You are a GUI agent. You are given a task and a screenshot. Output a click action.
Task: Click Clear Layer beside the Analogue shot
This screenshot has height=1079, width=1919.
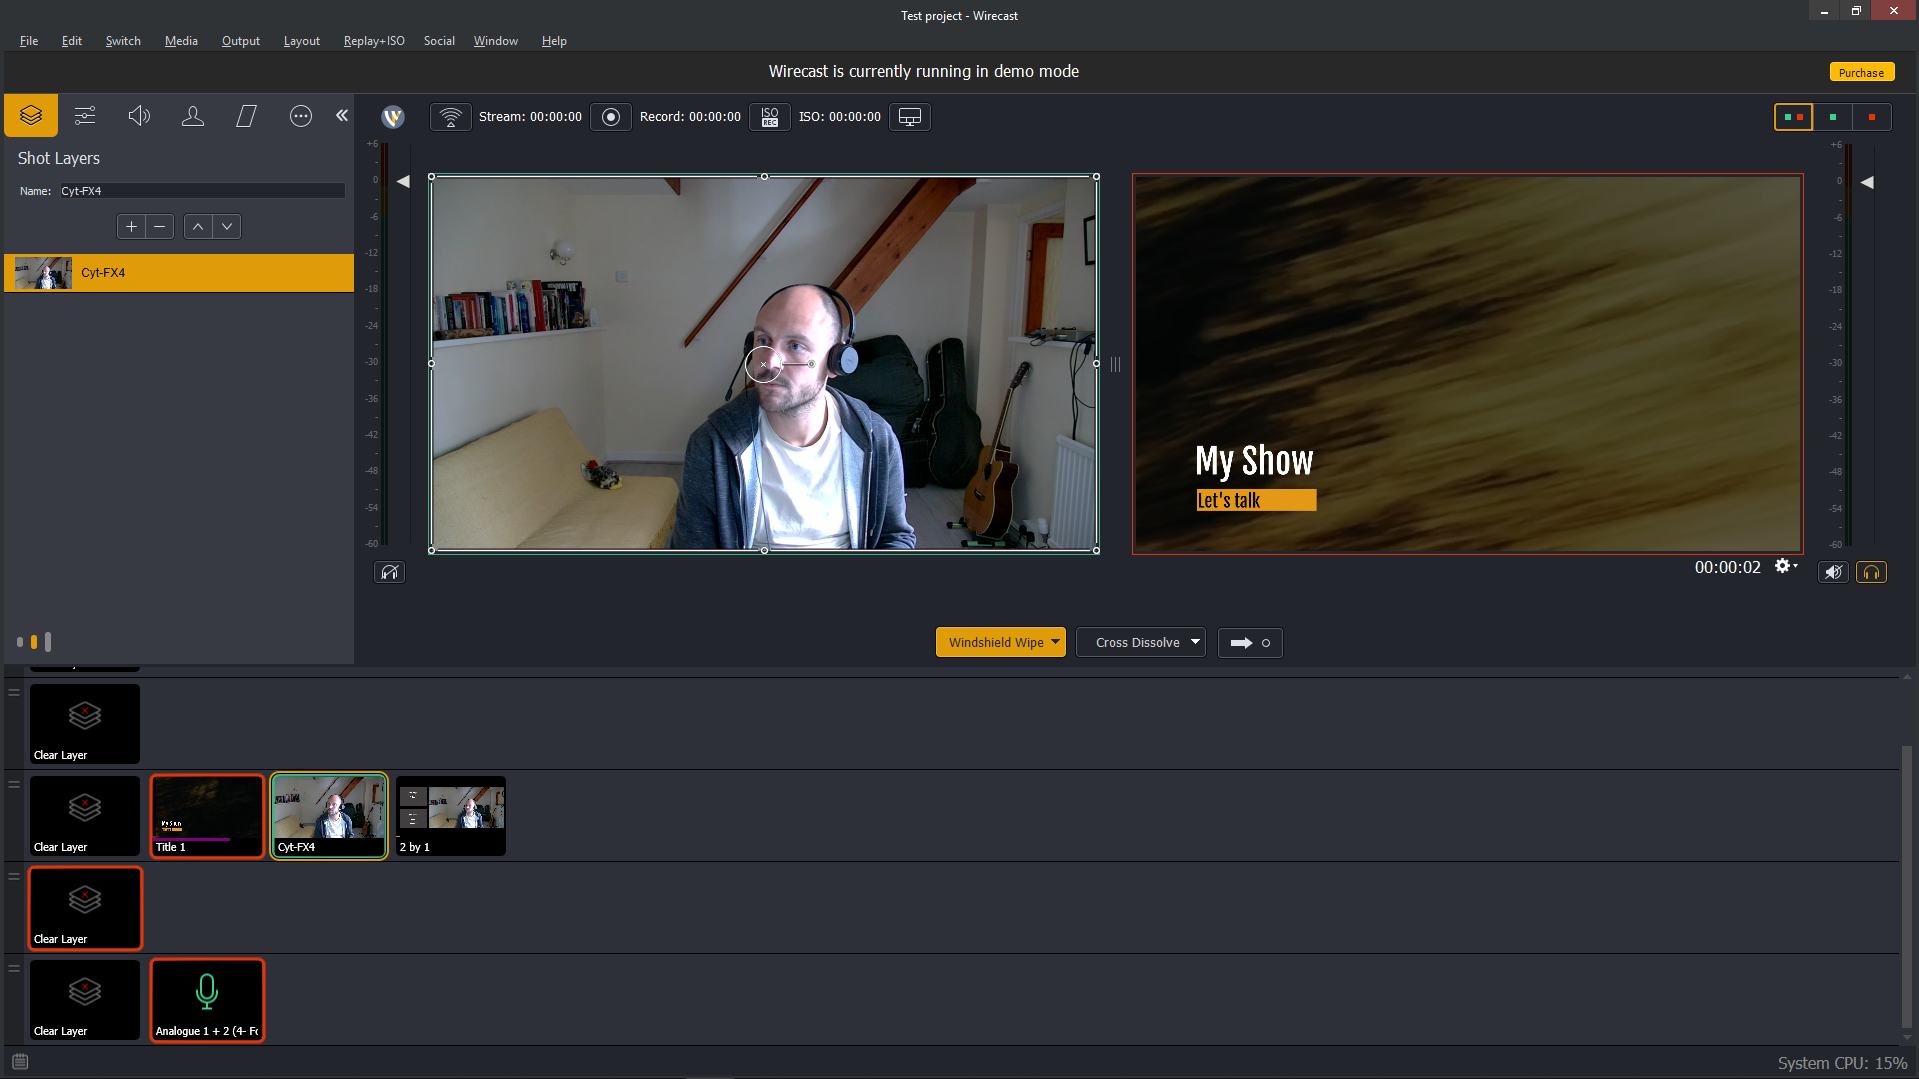coord(85,1000)
